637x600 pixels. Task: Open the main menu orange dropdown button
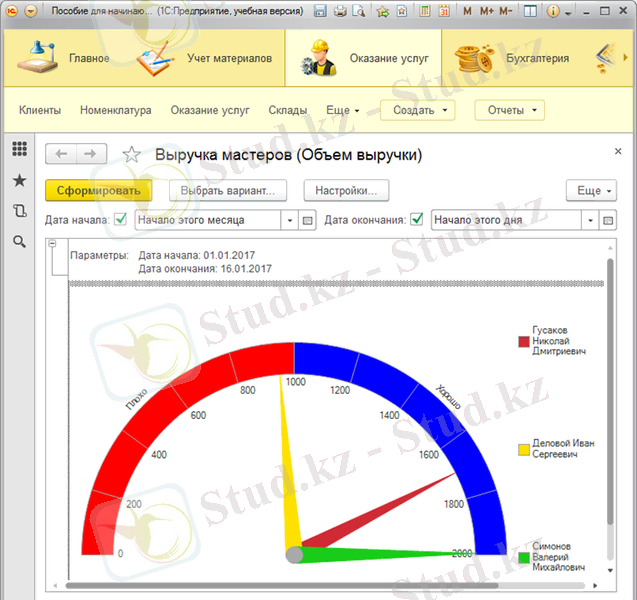31,11
